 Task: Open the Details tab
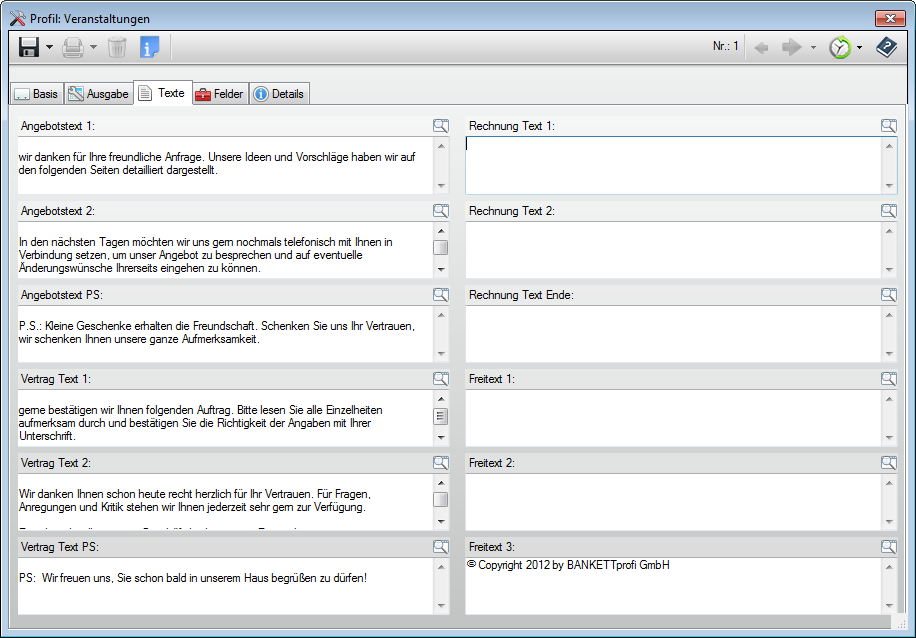[278, 94]
